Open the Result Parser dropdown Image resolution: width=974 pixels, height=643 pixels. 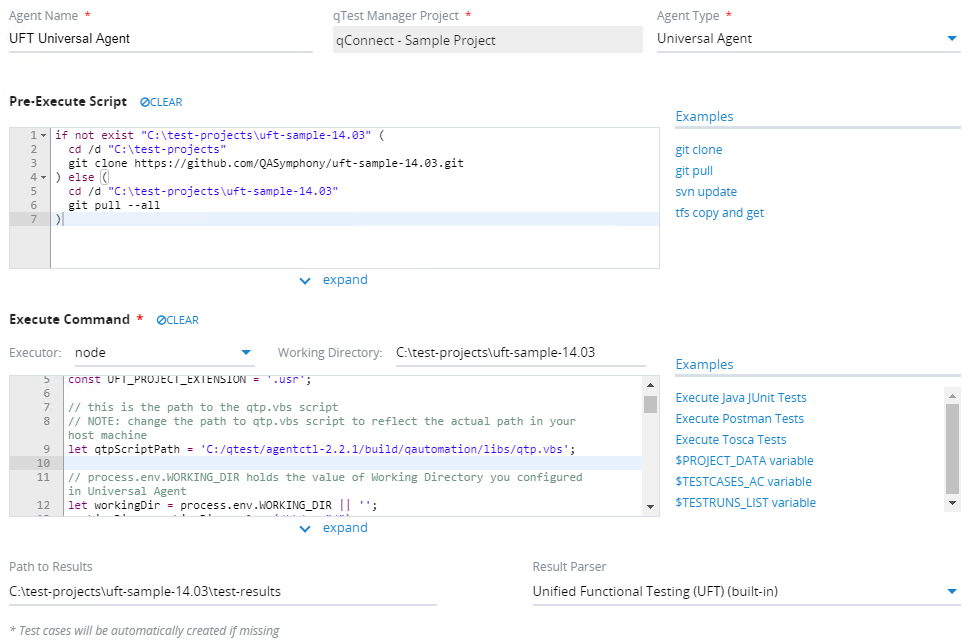click(951, 592)
